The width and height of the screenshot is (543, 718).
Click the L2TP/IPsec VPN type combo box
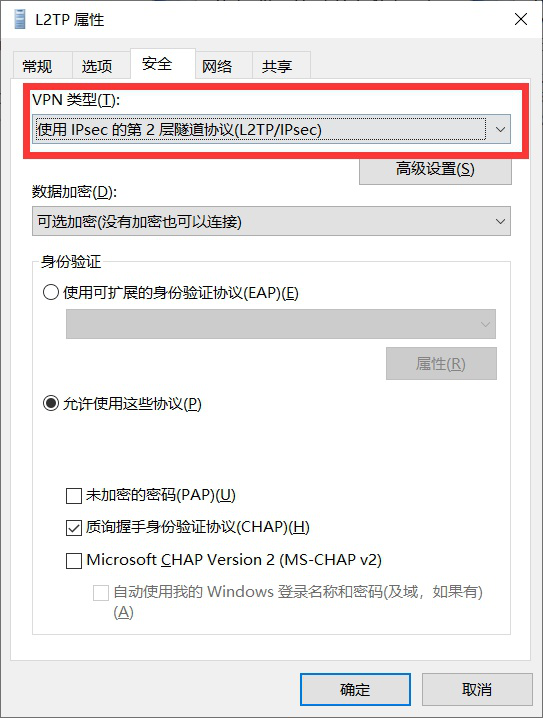[271, 130]
